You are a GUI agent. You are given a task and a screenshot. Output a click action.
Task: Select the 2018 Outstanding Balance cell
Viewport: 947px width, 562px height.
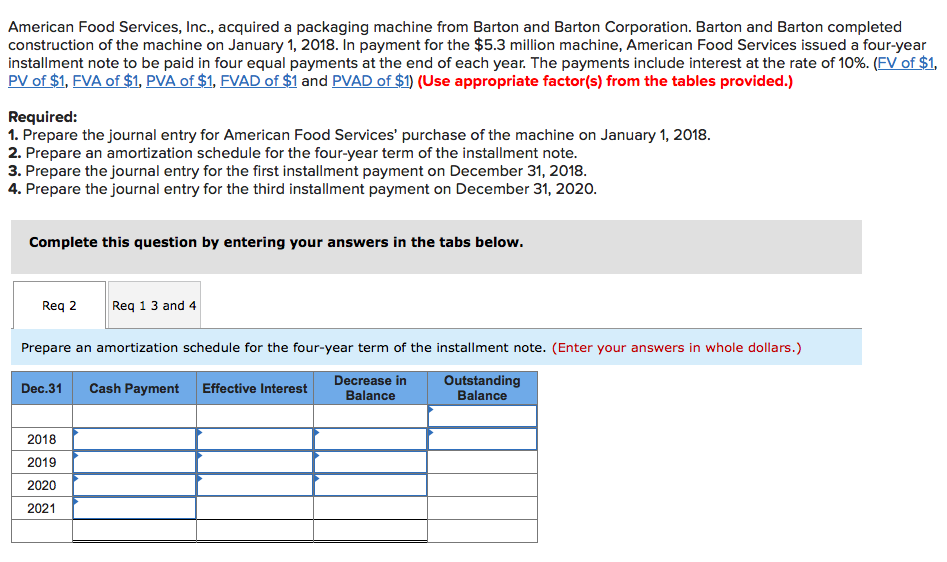pos(483,439)
